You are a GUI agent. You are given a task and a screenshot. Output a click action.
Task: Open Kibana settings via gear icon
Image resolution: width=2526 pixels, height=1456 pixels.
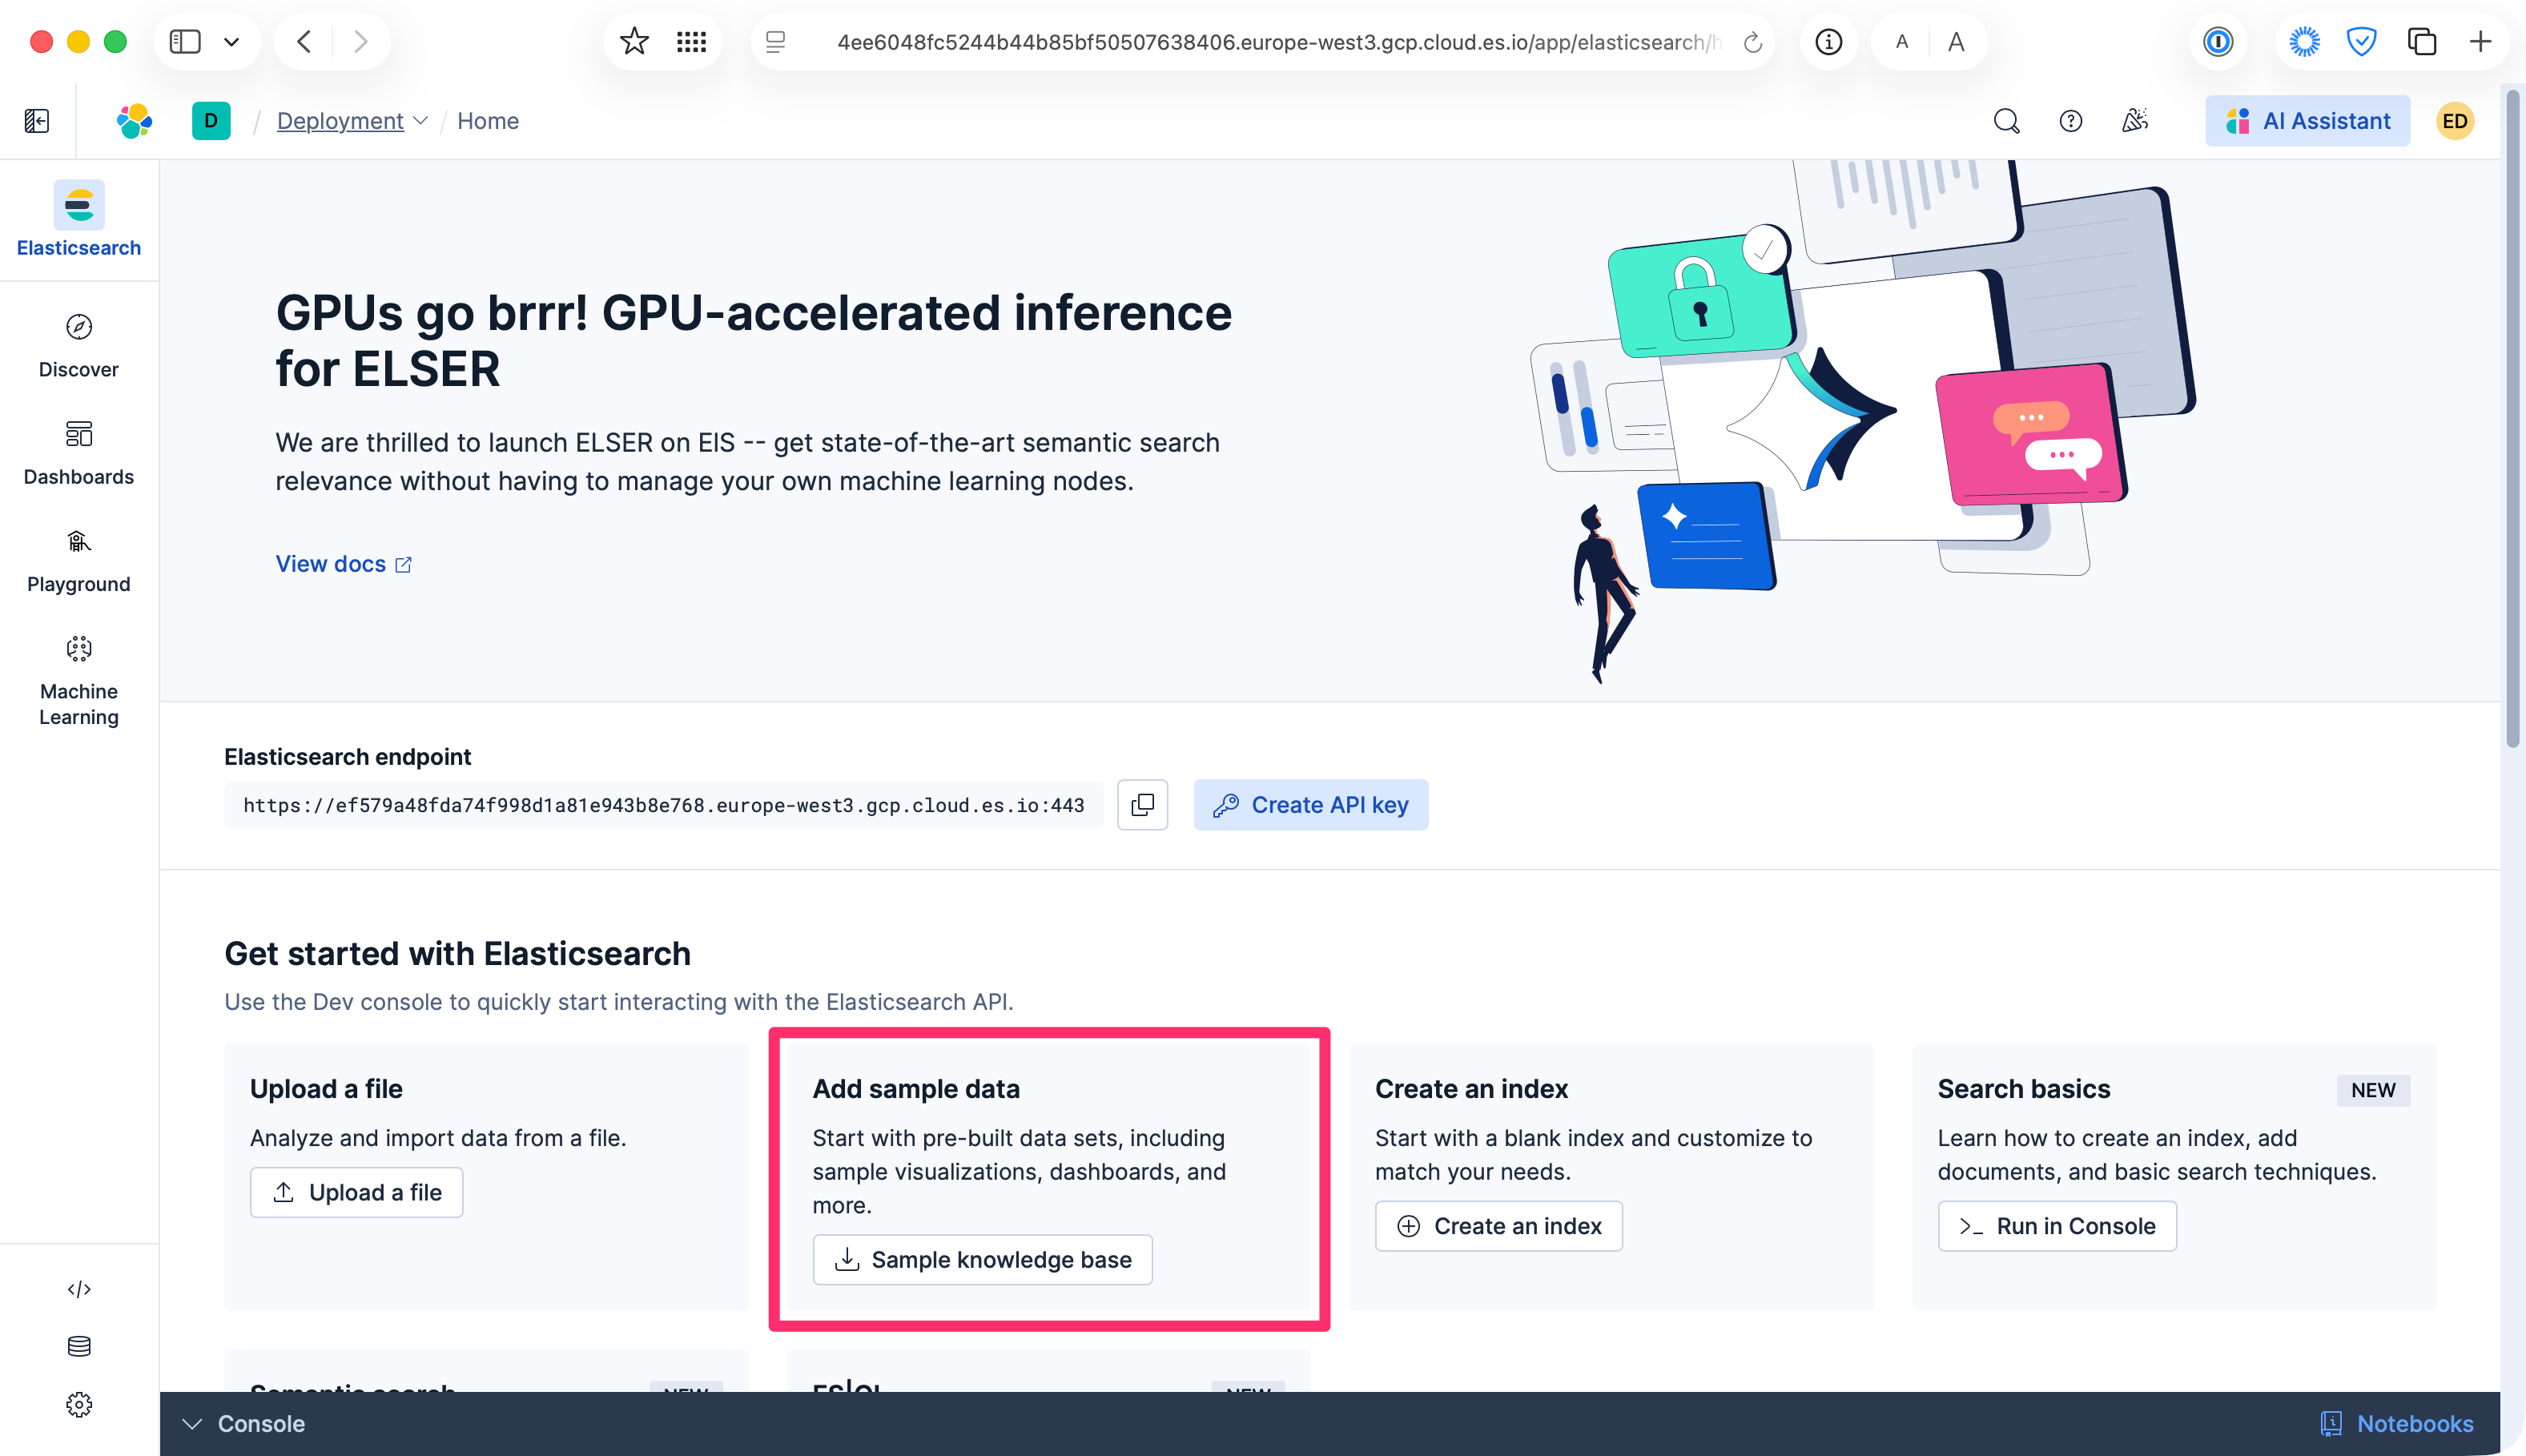(78, 1404)
